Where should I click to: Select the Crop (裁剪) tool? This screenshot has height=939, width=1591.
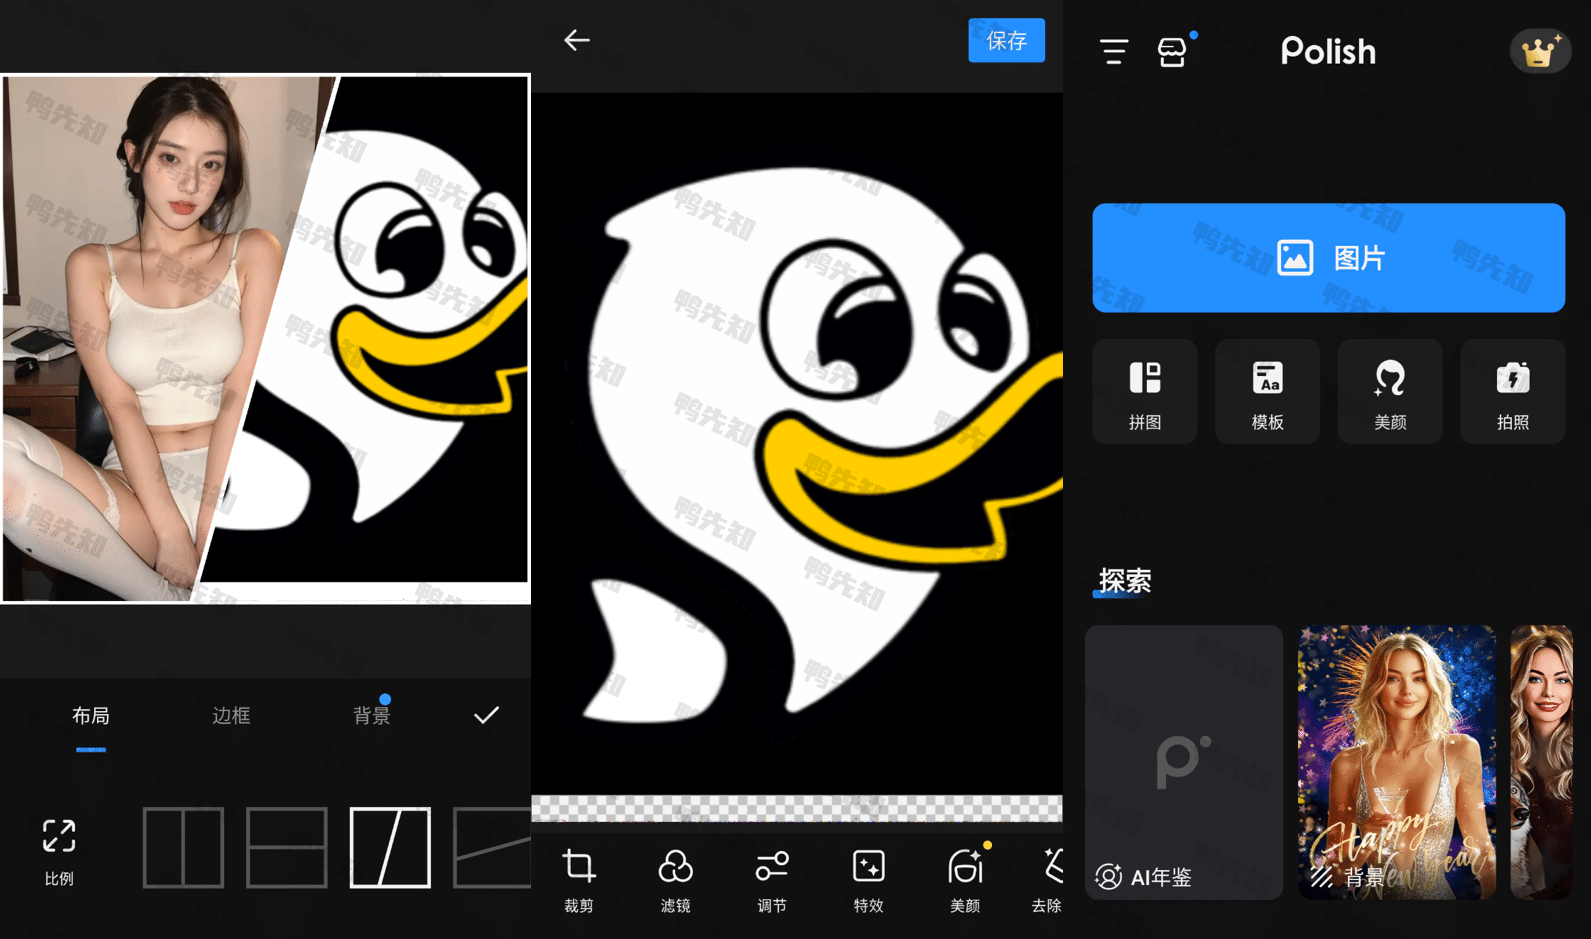tap(579, 880)
